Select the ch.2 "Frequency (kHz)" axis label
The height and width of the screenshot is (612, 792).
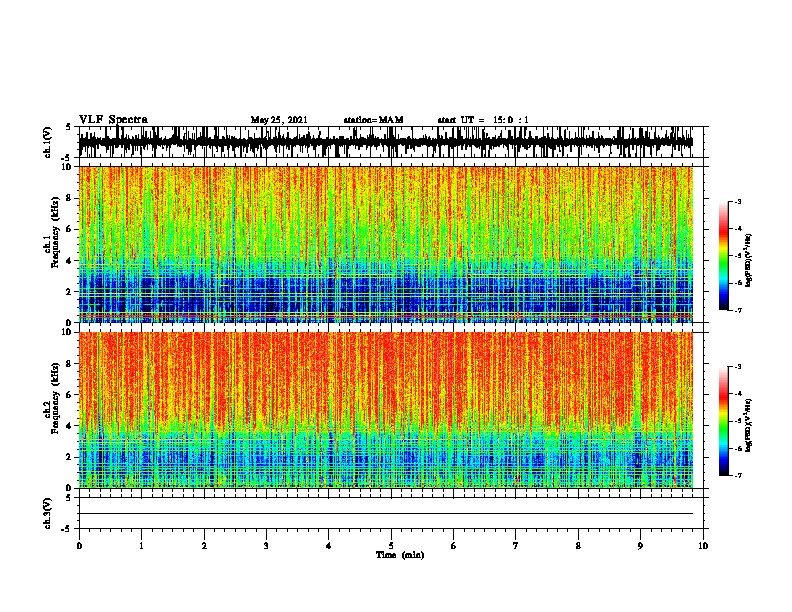pos(55,398)
